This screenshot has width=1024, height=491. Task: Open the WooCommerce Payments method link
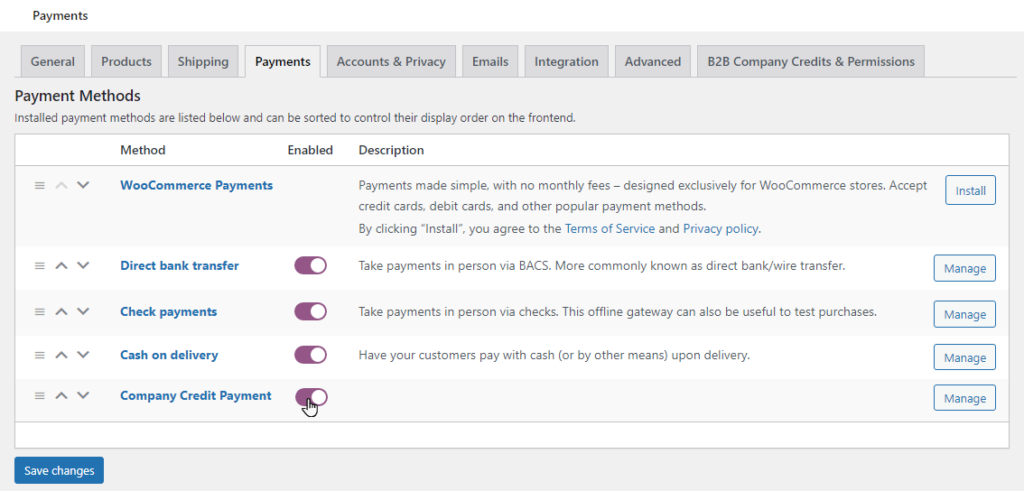click(197, 185)
